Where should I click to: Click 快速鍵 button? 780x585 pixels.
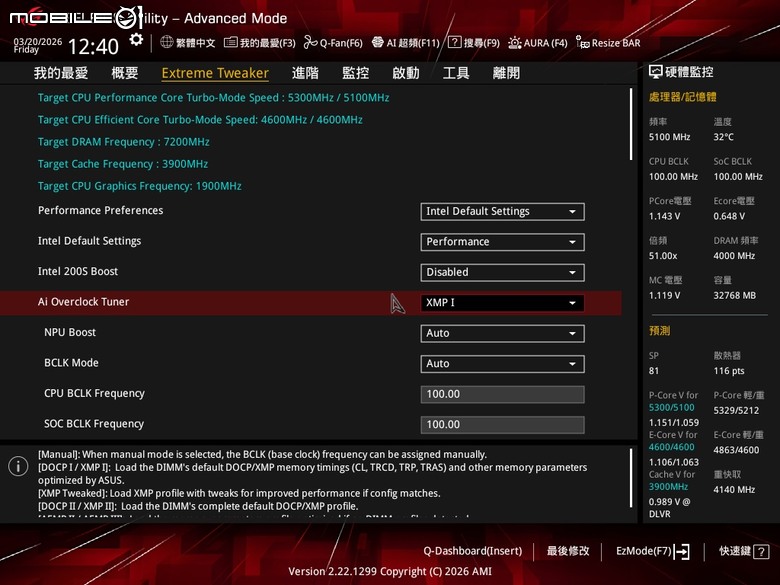[735, 551]
